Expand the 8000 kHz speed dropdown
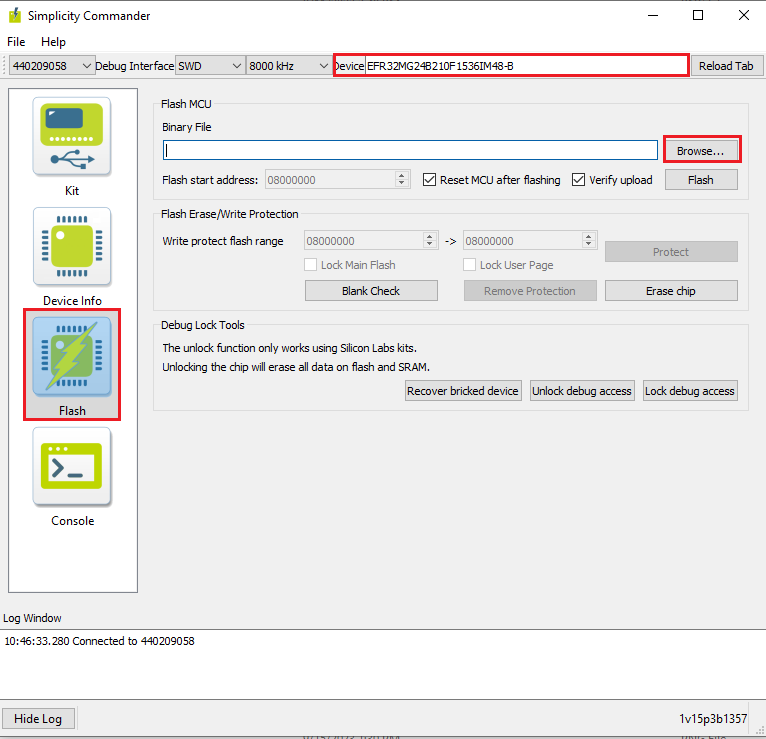766x739 pixels. click(288, 66)
